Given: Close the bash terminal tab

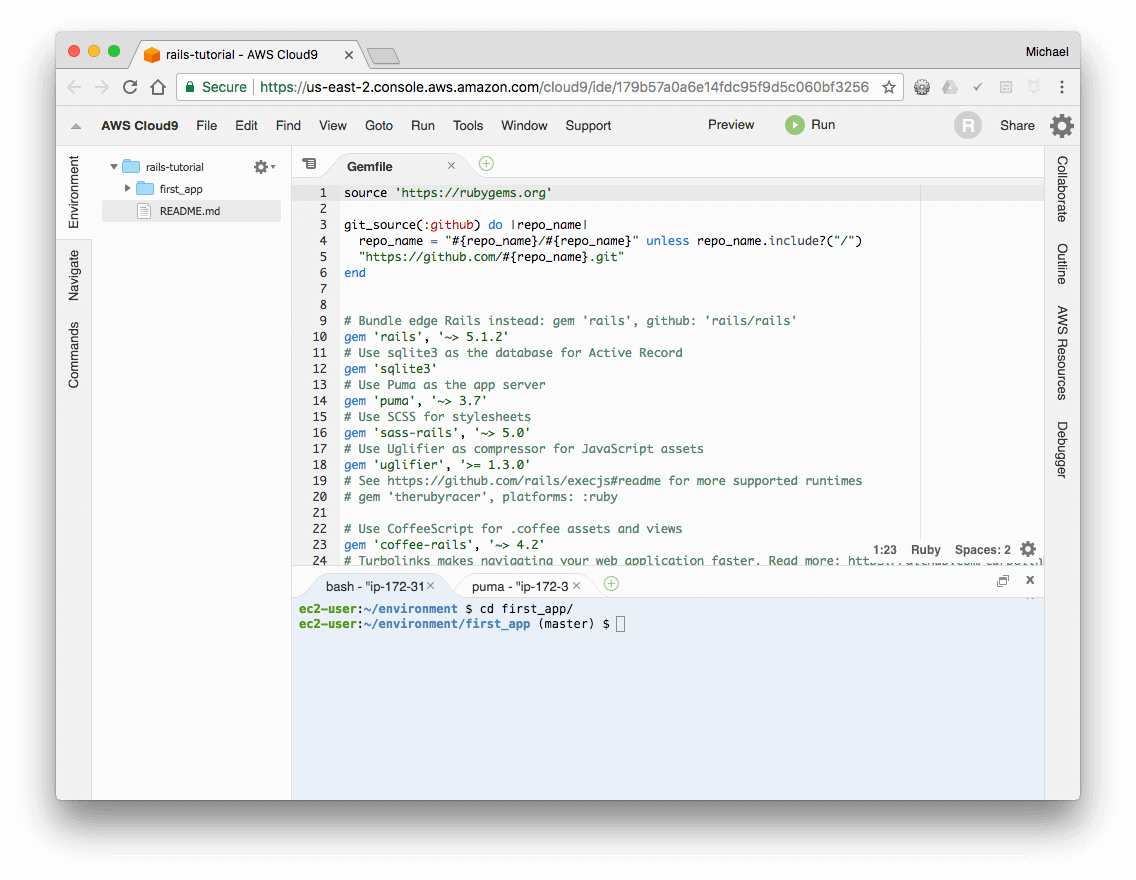Looking at the screenshot, I should (430, 585).
